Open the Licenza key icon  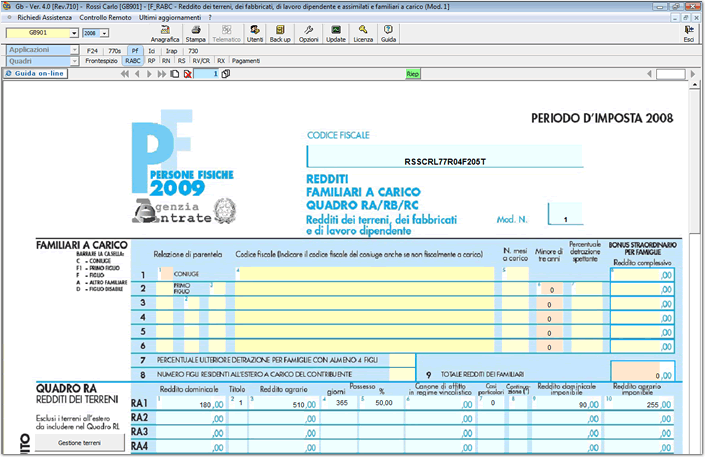pyautogui.click(x=363, y=34)
